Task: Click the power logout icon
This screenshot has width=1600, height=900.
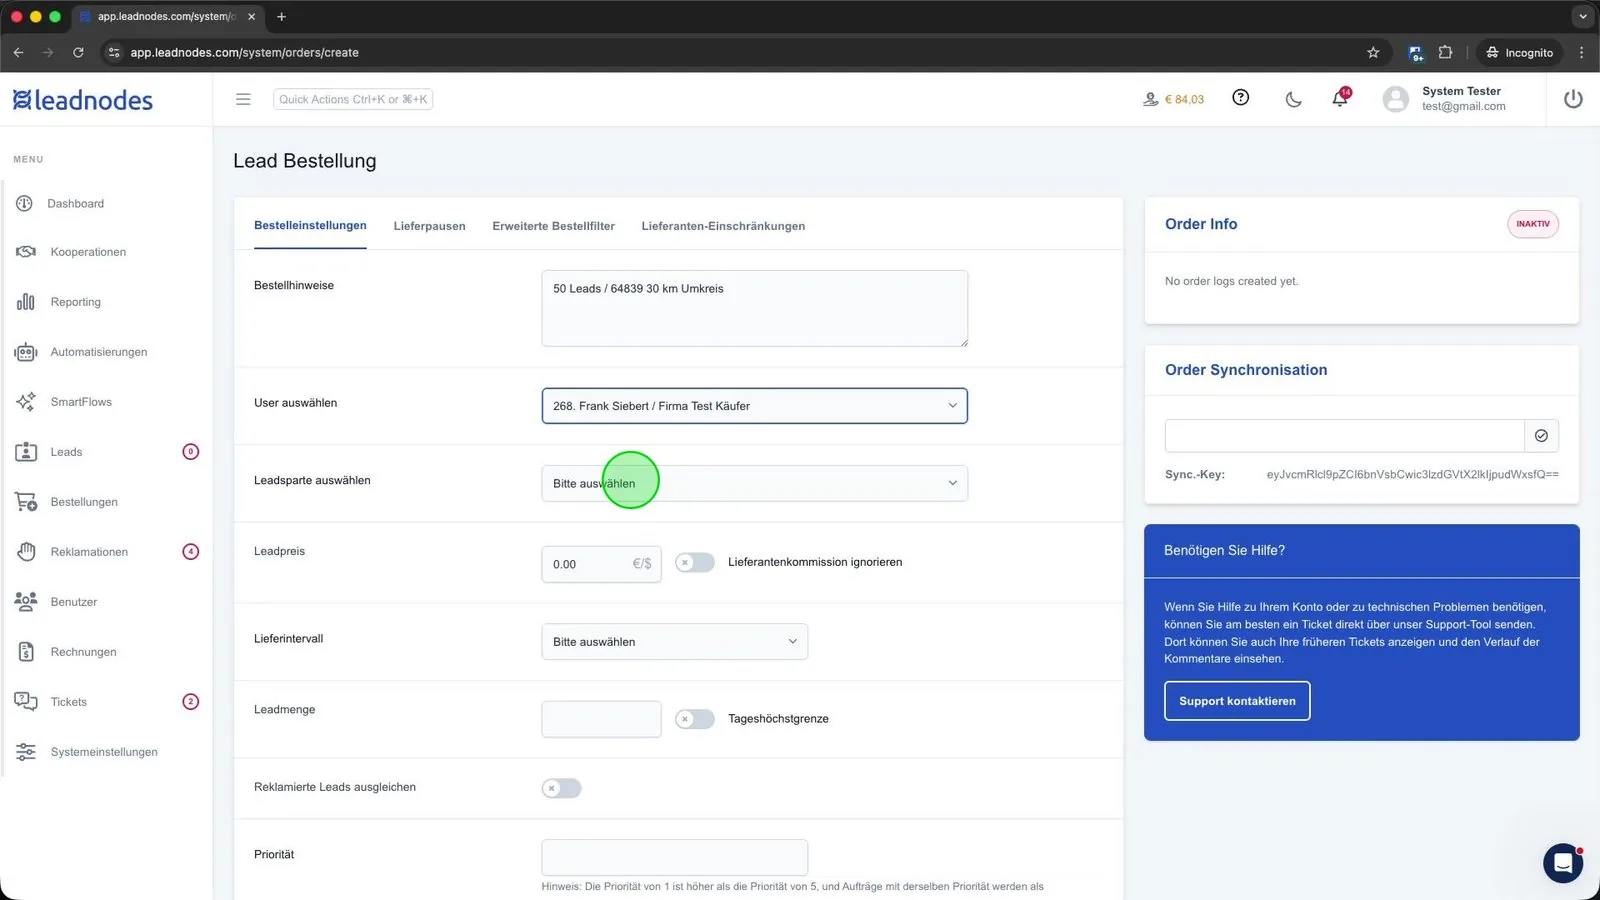Action: [1573, 99]
